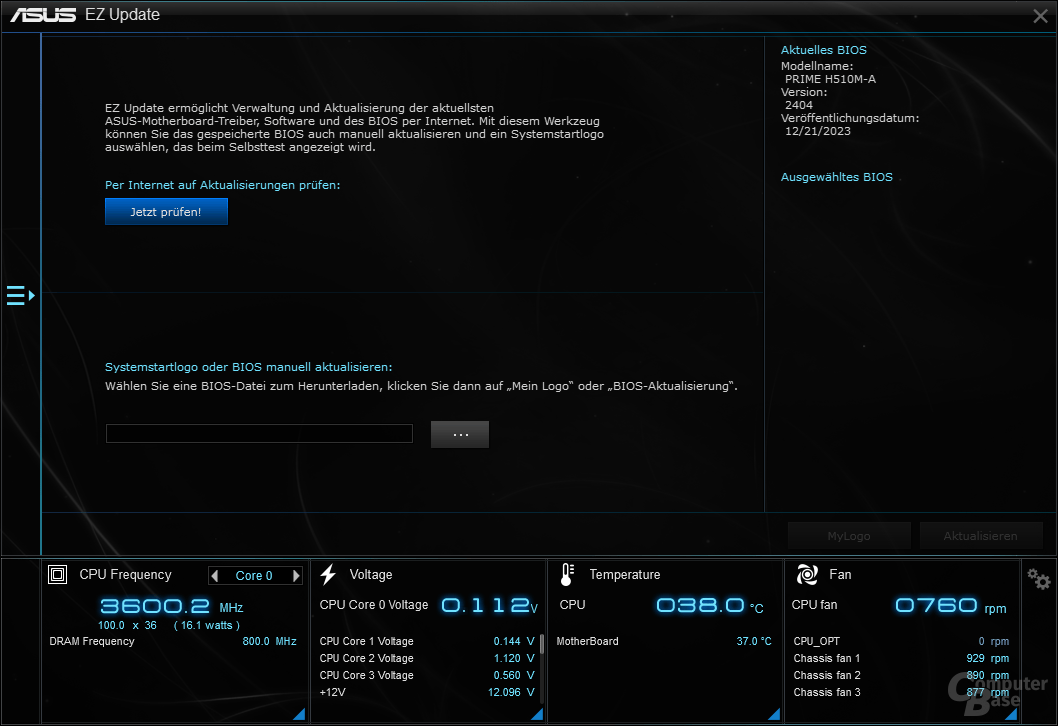Expand the Fan panel corner triangle
Image resolution: width=1058 pixels, height=726 pixels.
(1011, 714)
